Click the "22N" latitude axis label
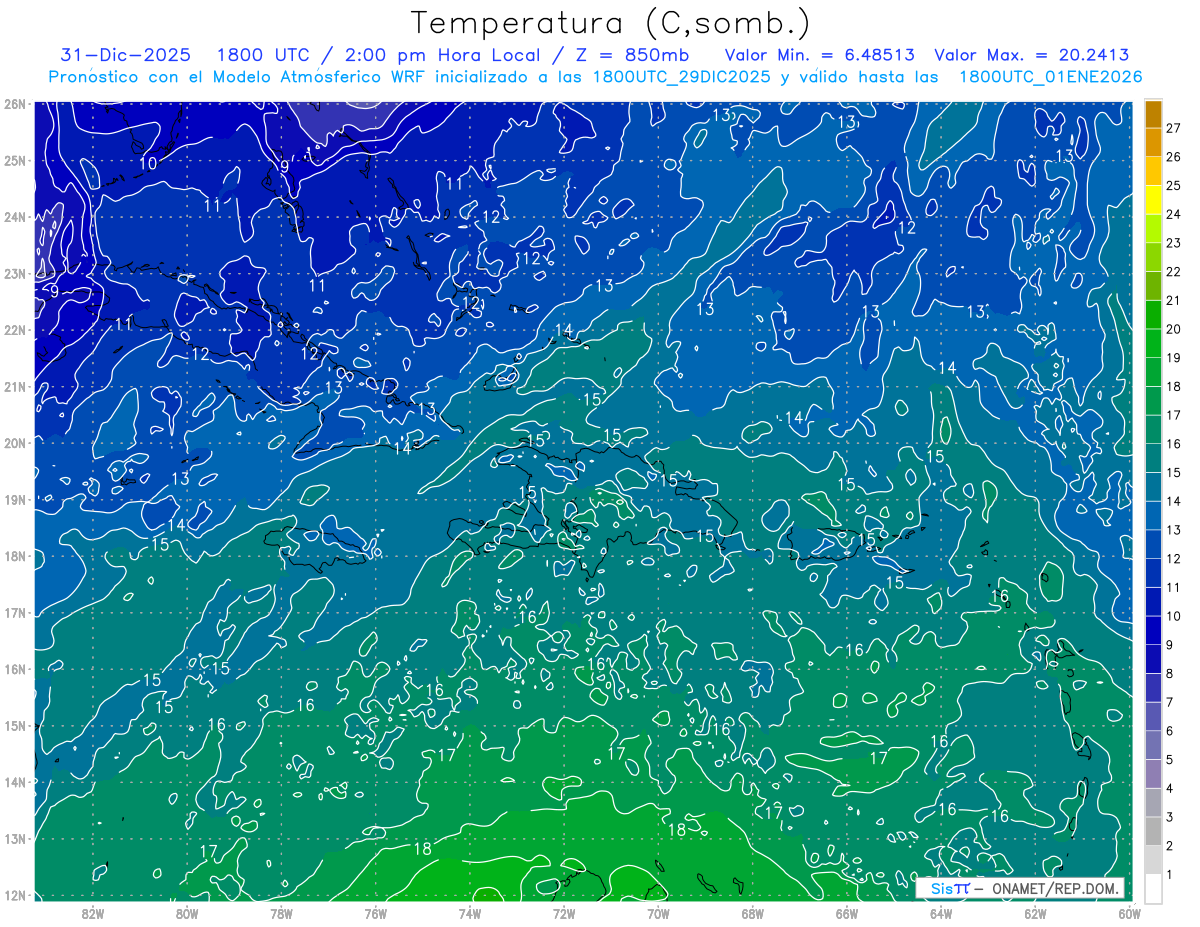The height and width of the screenshot is (927, 1200). [15, 330]
